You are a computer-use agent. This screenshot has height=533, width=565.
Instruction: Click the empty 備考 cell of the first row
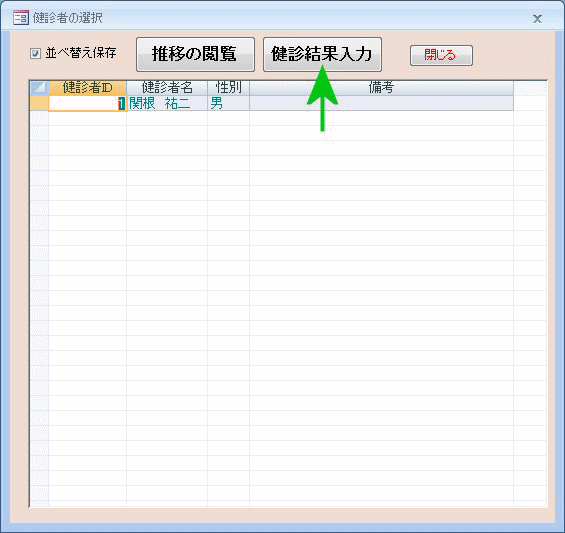pyautogui.click(x=381, y=103)
